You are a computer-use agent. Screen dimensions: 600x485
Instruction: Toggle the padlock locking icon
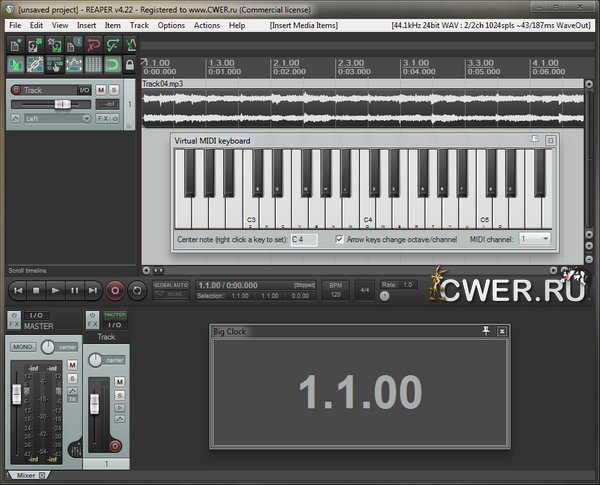click(129, 65)
